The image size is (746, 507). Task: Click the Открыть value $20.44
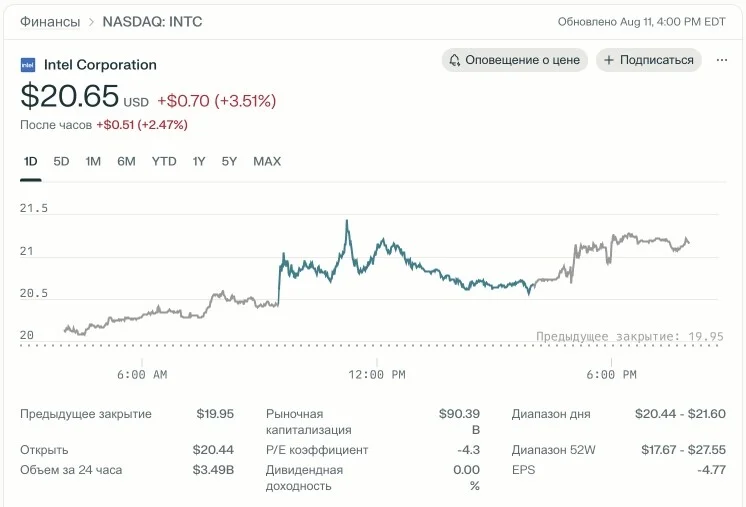click(x=213, y=450)
